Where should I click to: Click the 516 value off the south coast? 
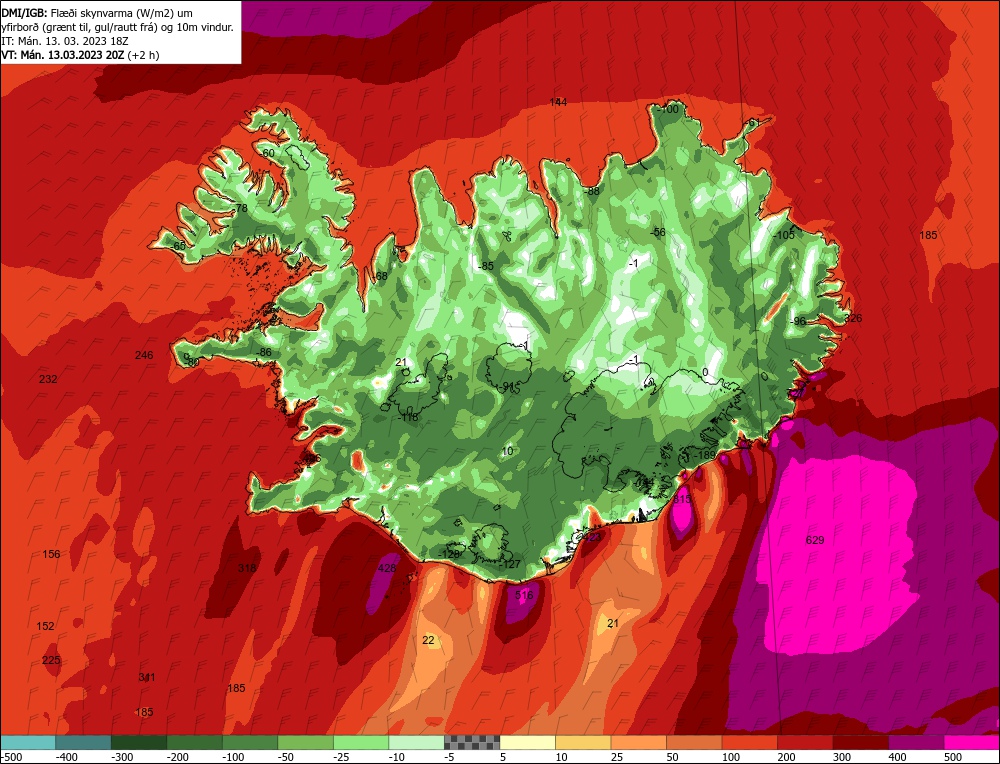click(524, 595)
